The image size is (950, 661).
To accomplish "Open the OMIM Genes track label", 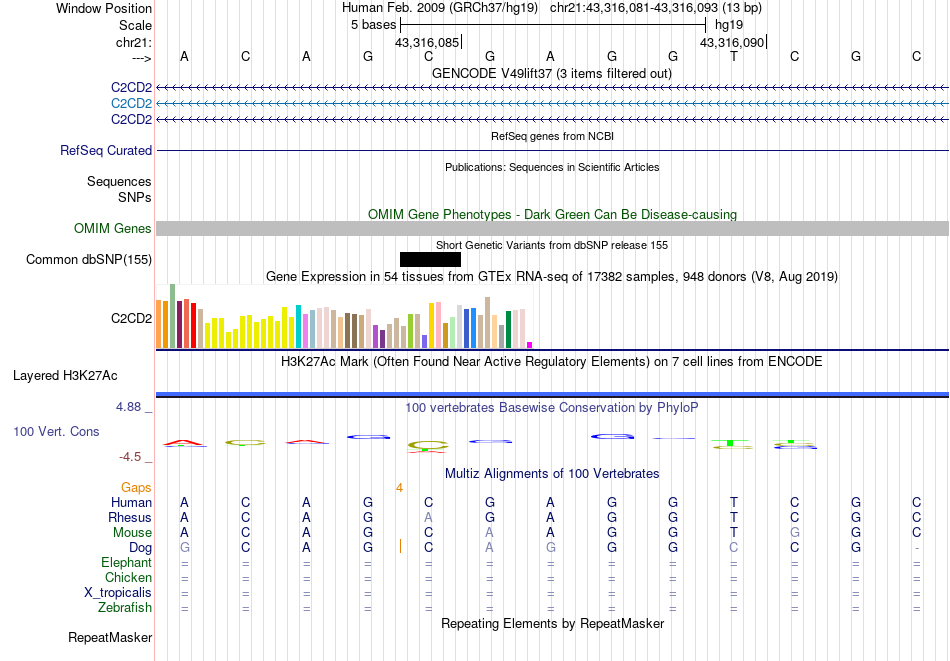I will point(113,228).
